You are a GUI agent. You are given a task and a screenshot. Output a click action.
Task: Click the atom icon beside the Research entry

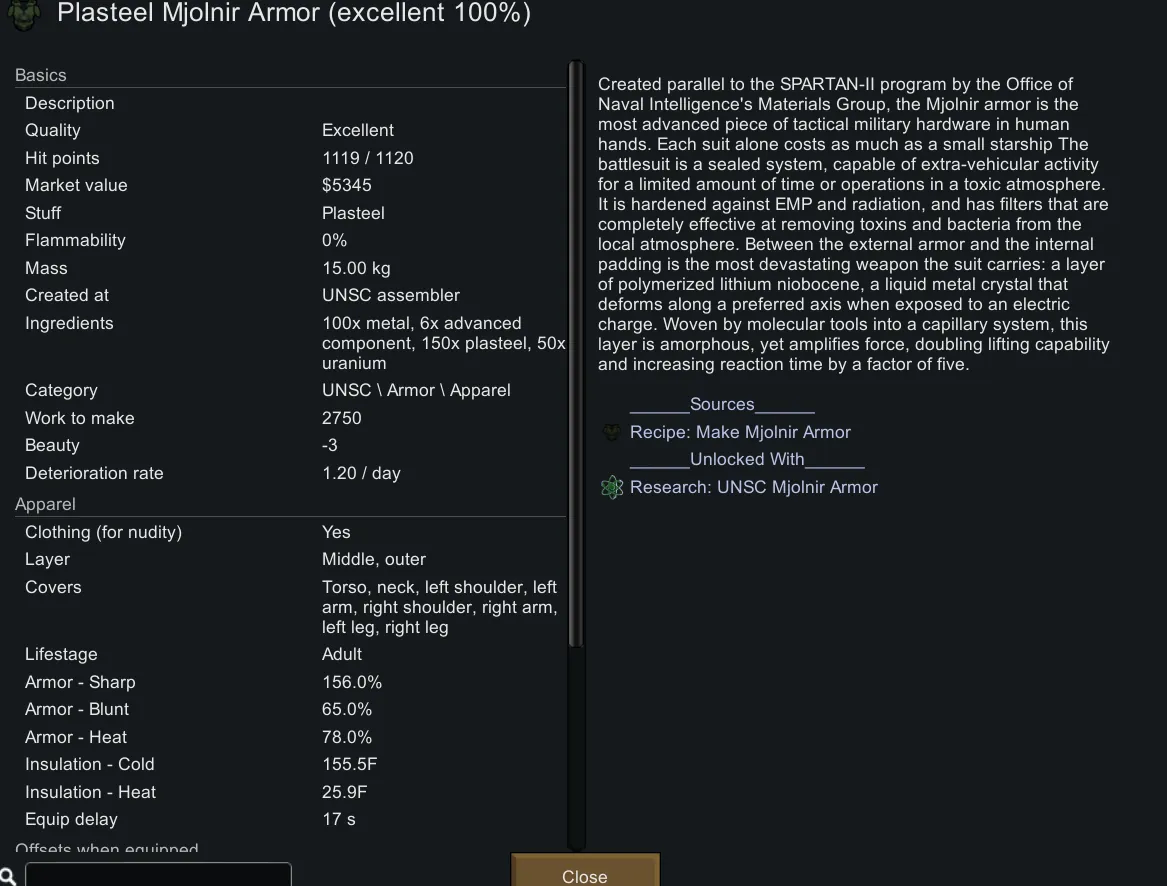(612, 487)
